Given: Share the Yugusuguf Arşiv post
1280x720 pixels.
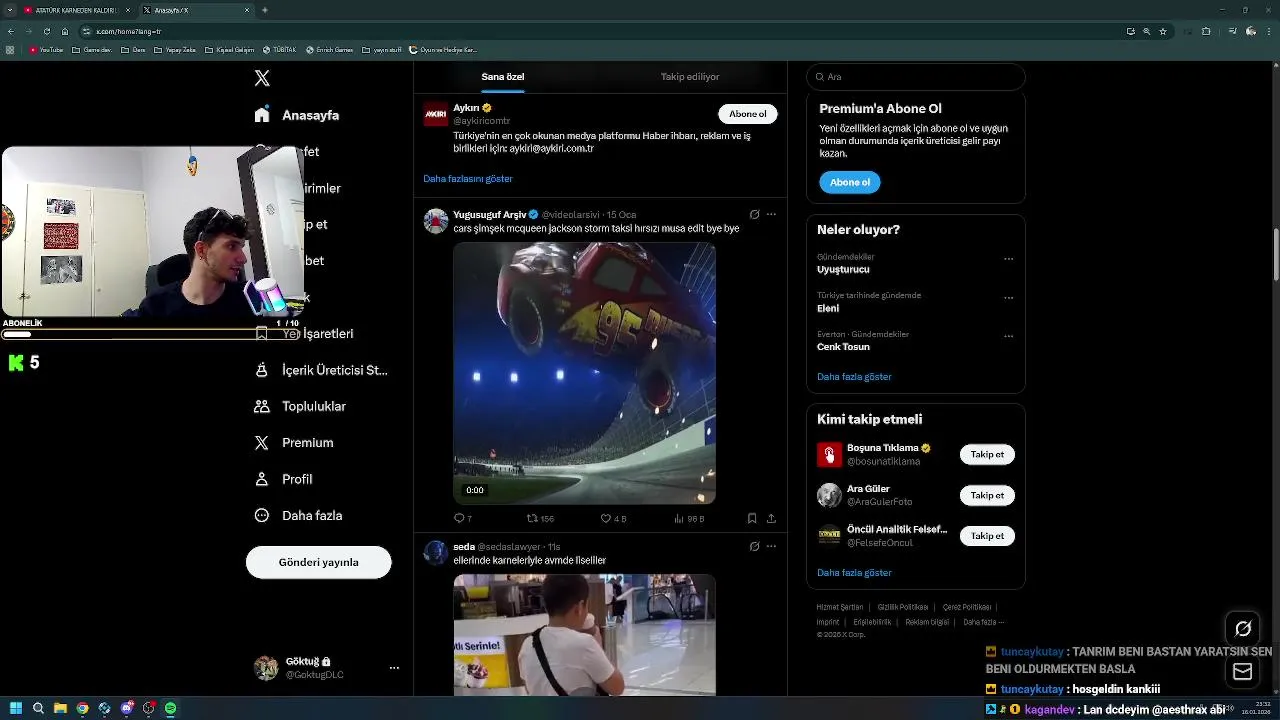Looking at the screenshot, I should tap(771, 519).
